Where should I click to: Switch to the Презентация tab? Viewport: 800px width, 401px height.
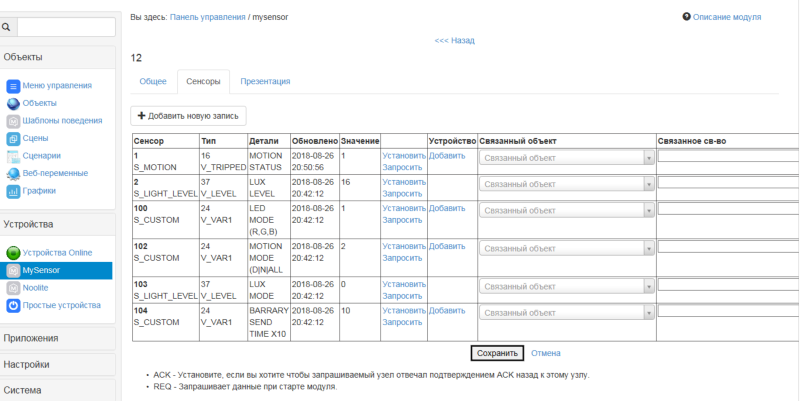pyautogui.click(x=266, y=82)
